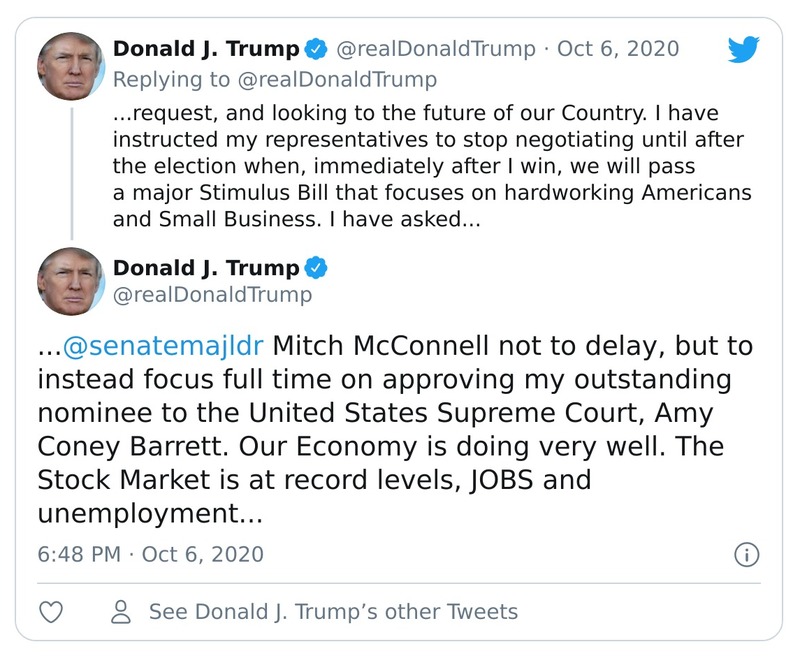Select Donald Trump's profile picture on the top tweet
The width and height of the screenshot is (800, 665).
(72, 58)
